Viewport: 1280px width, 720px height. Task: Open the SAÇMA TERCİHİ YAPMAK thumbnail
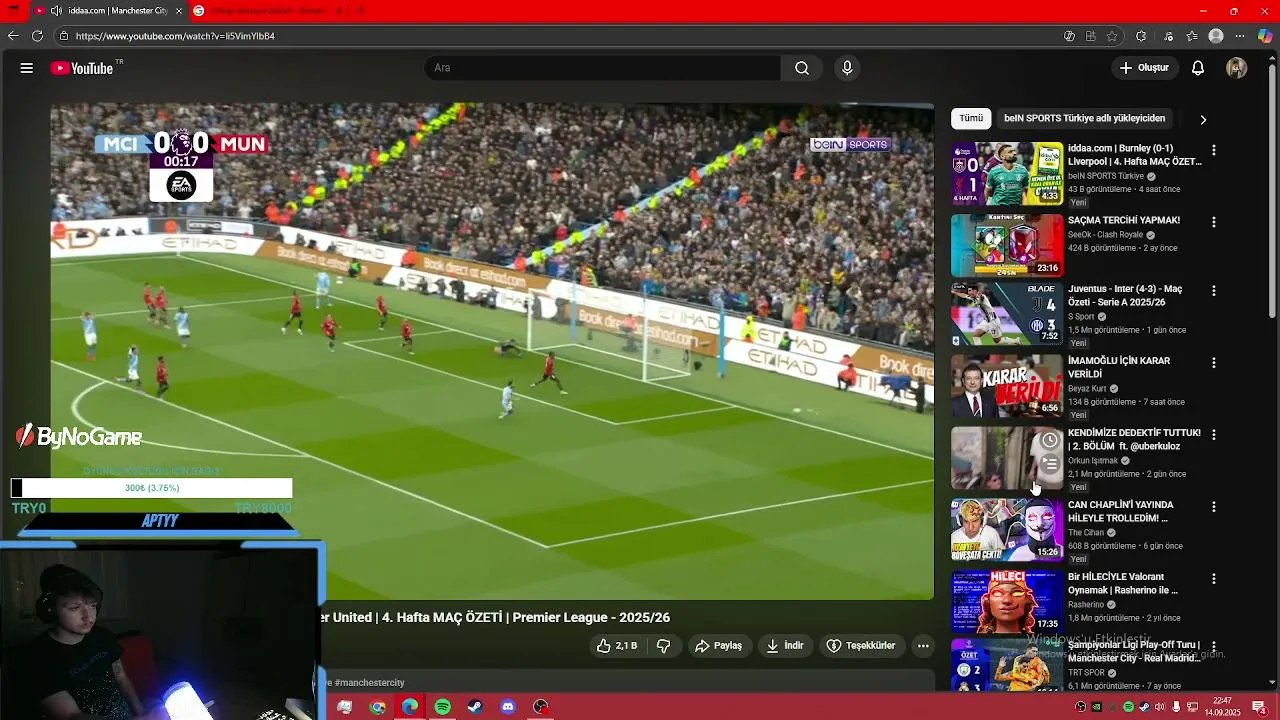click(x=1007, y=245)
